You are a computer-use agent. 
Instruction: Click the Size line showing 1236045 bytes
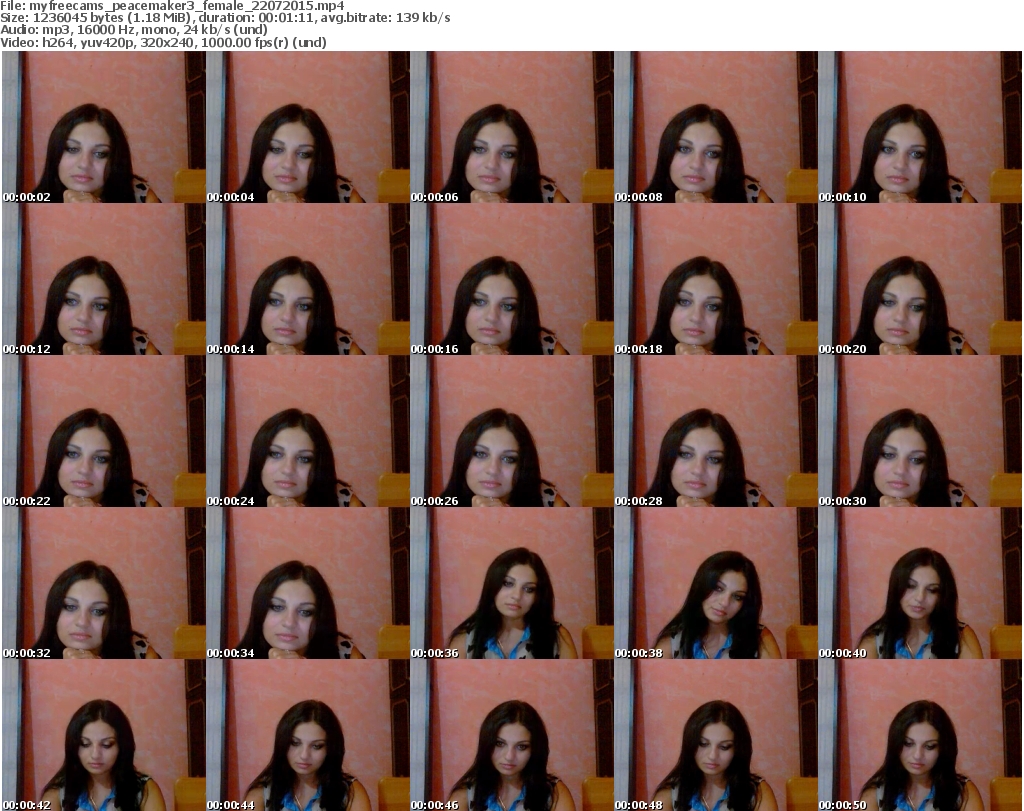point(225,18)
